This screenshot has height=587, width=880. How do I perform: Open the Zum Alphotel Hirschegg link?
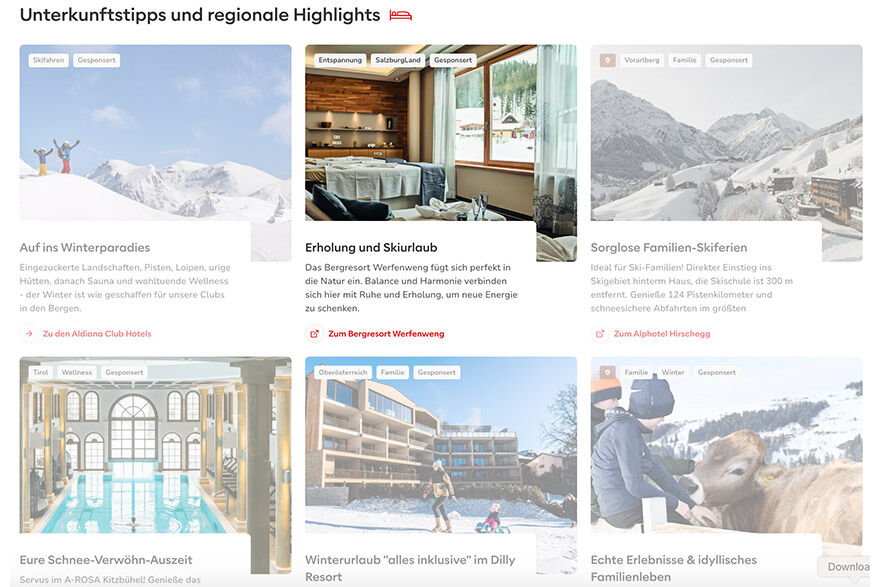tap(662, 333)
